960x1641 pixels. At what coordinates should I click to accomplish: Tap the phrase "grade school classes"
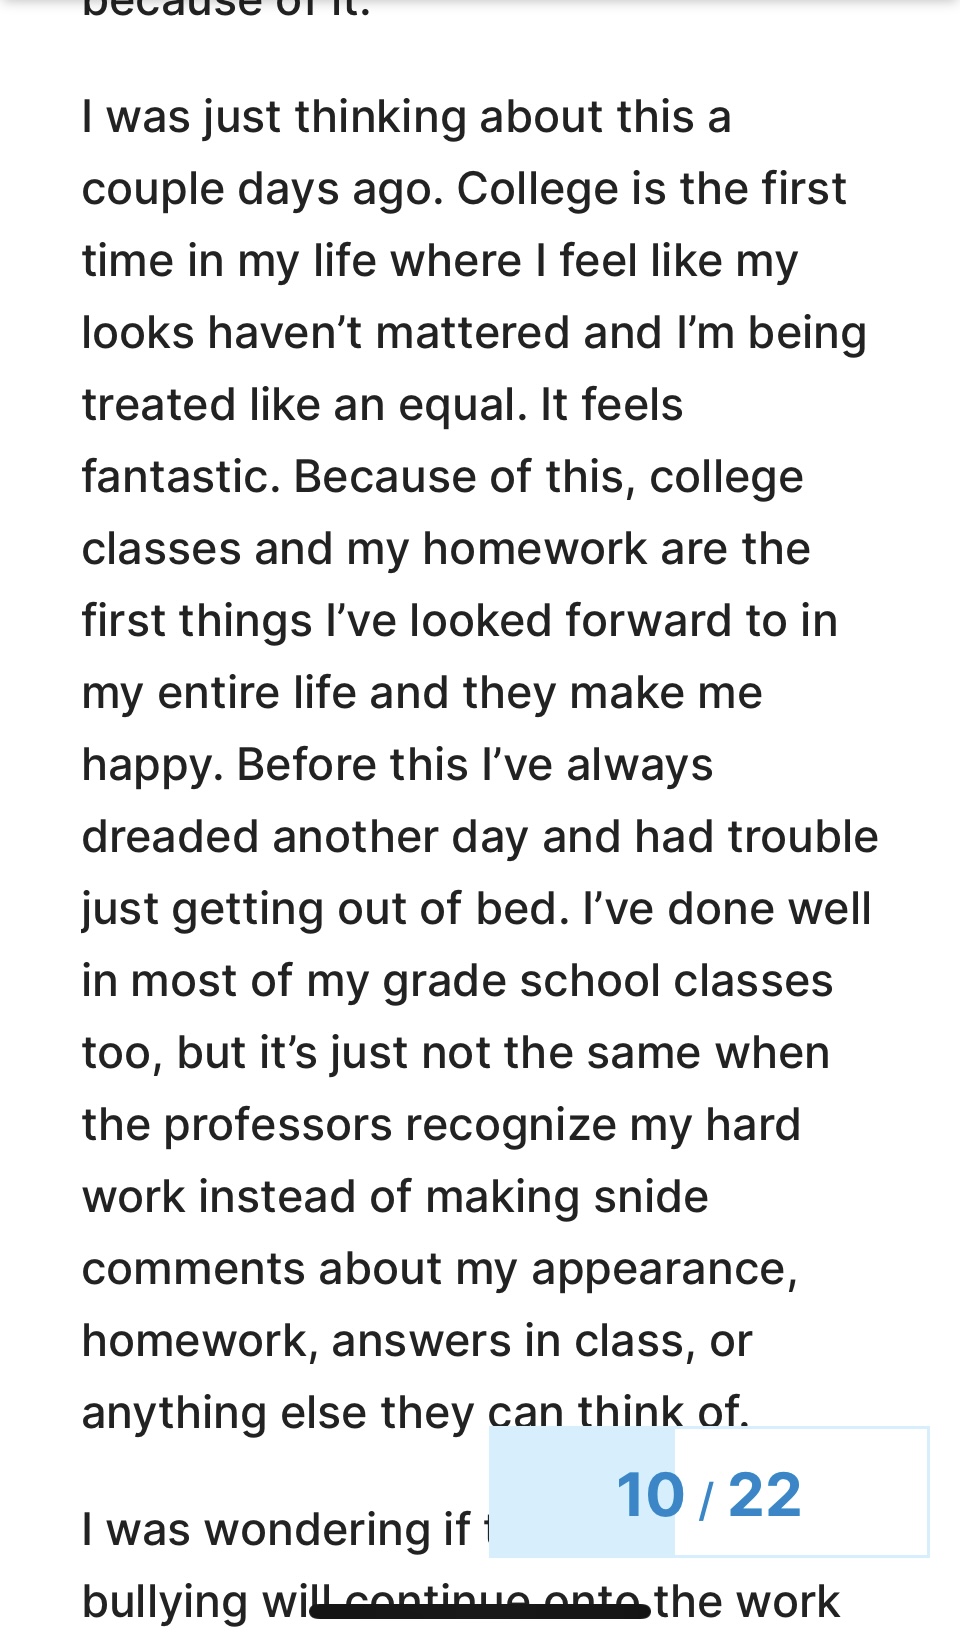click(x=607, y=981)
